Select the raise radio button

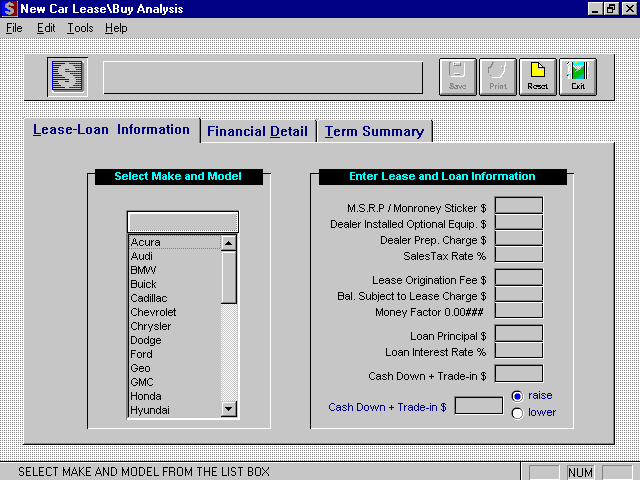[x=517, y=396]
